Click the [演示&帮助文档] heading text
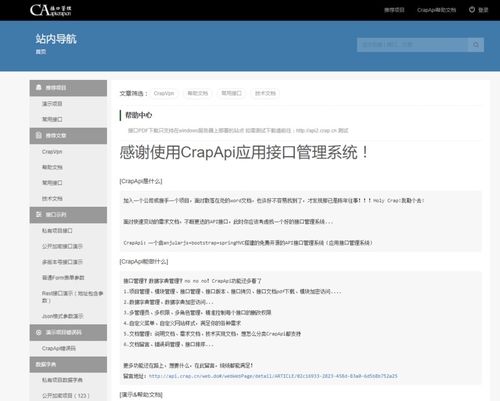This screenshot has width=500, height=401. tap(141, 395)
